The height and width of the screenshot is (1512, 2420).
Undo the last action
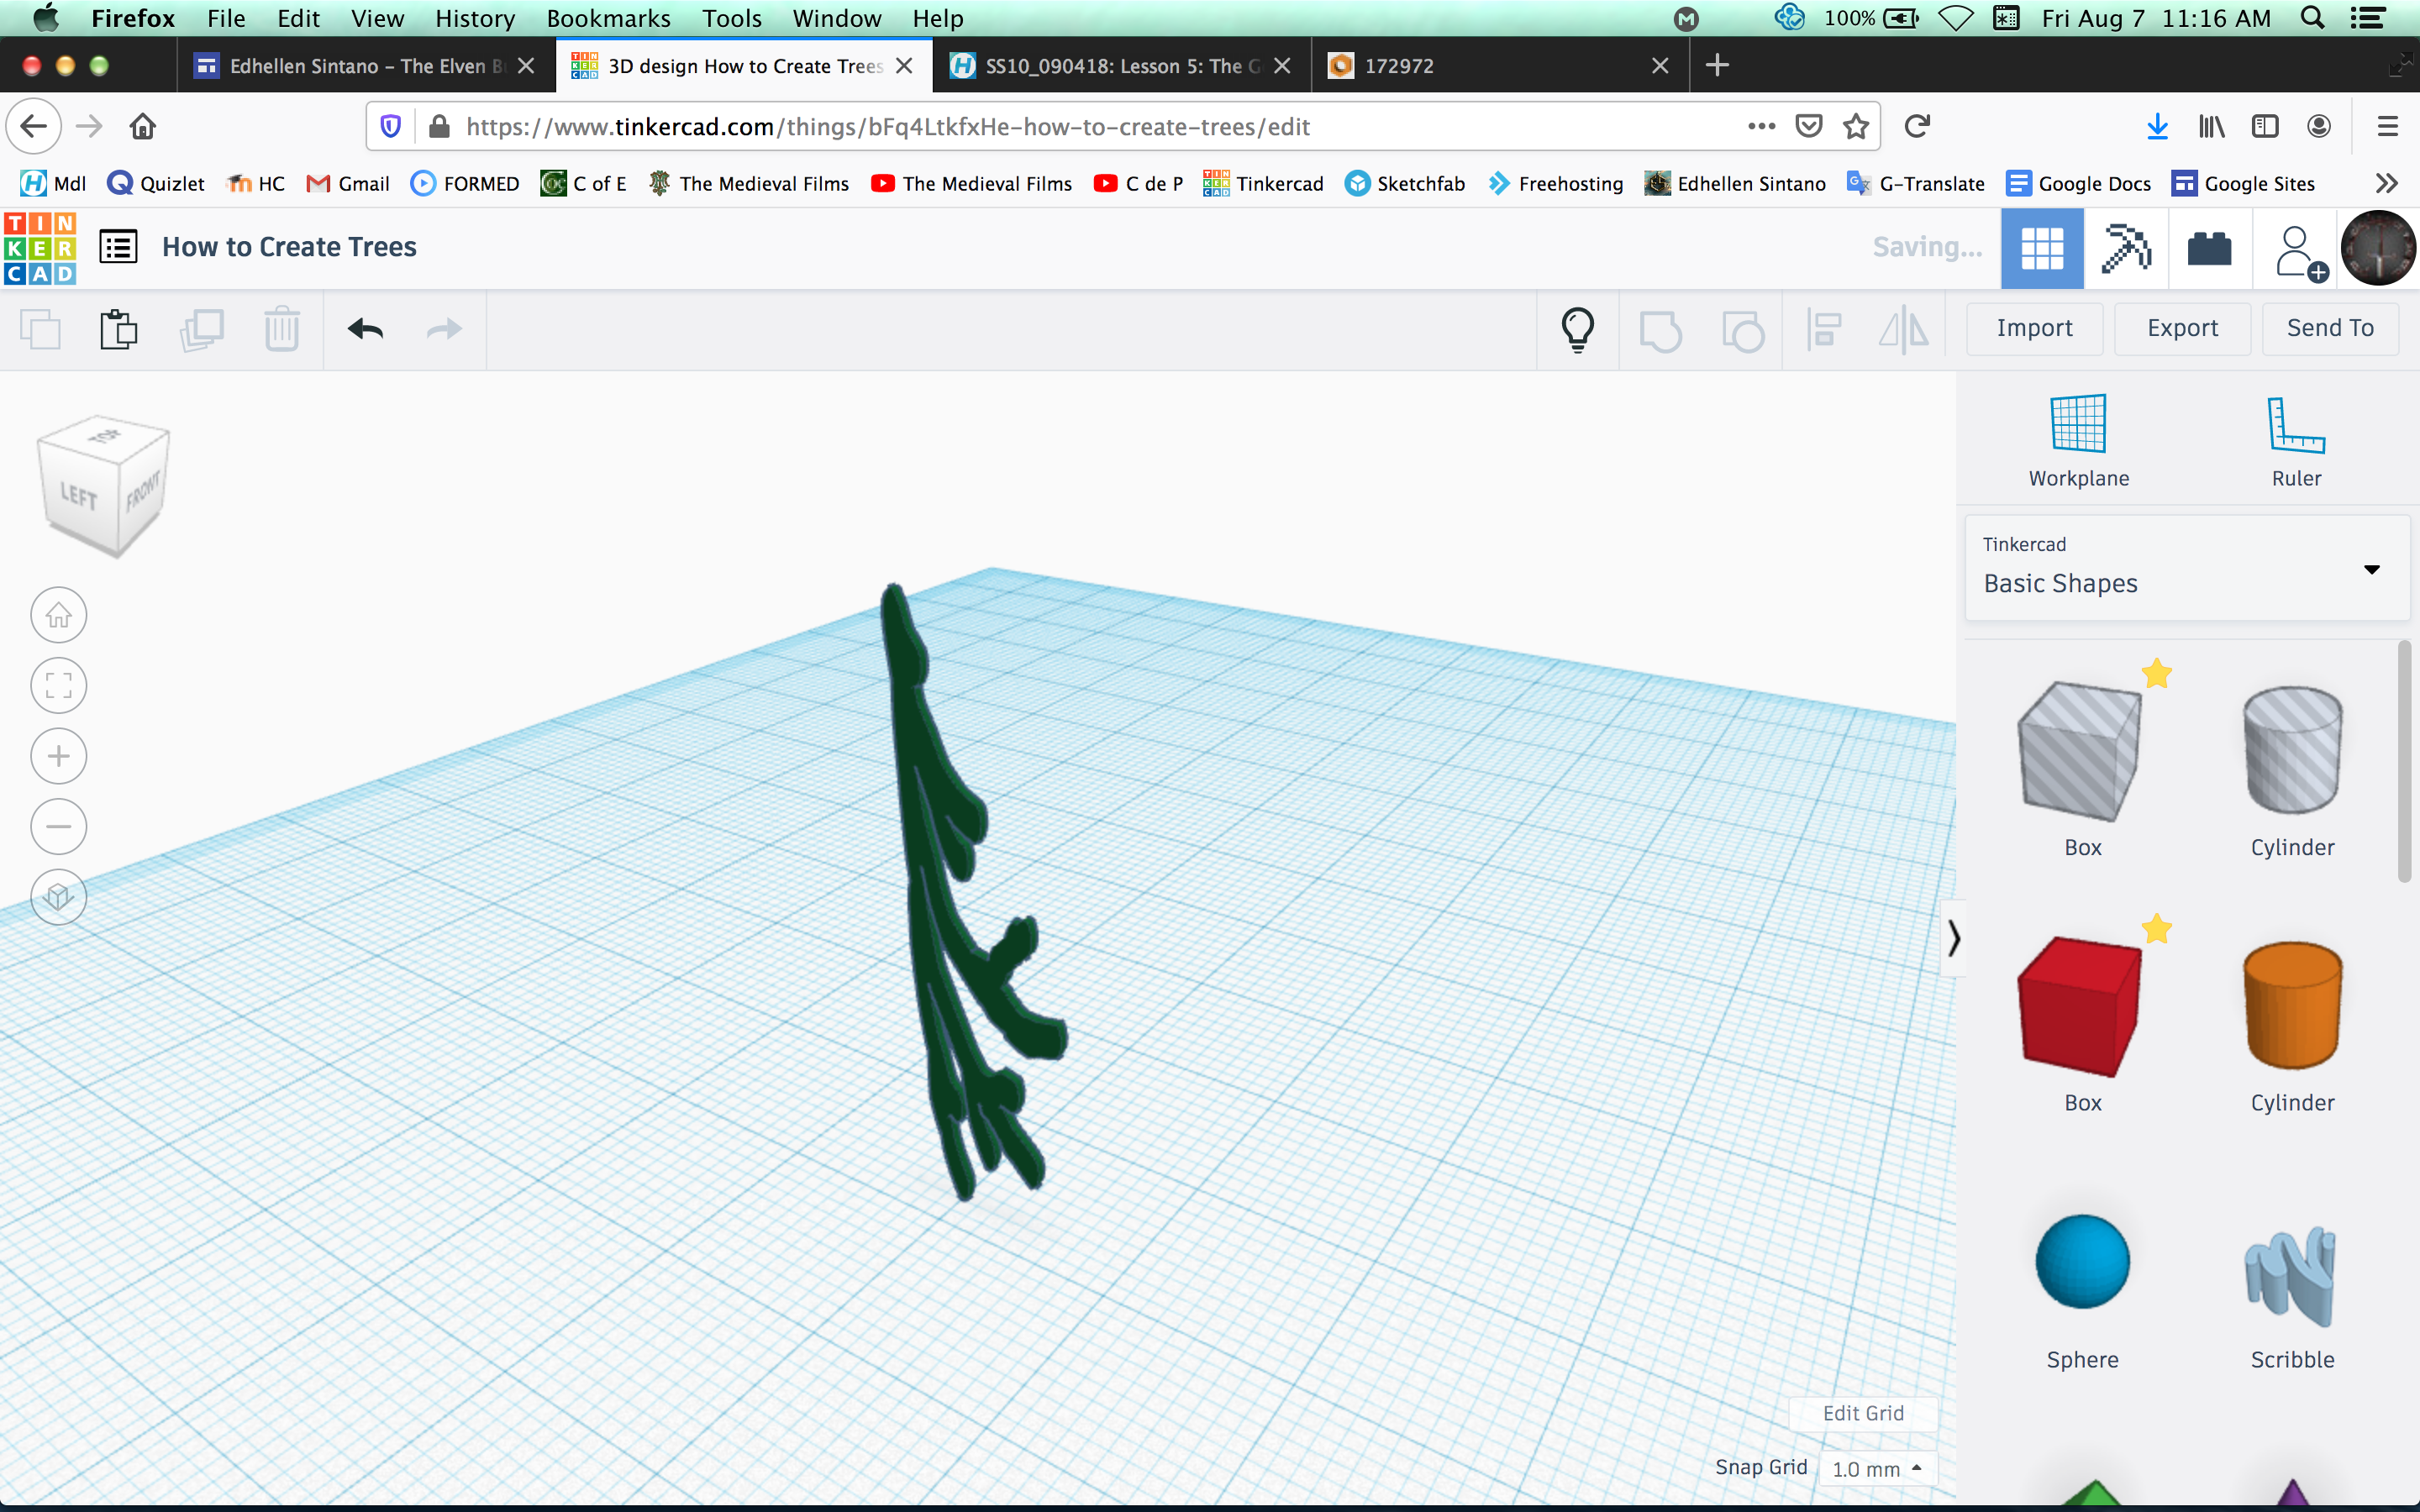tap(365, 329)
